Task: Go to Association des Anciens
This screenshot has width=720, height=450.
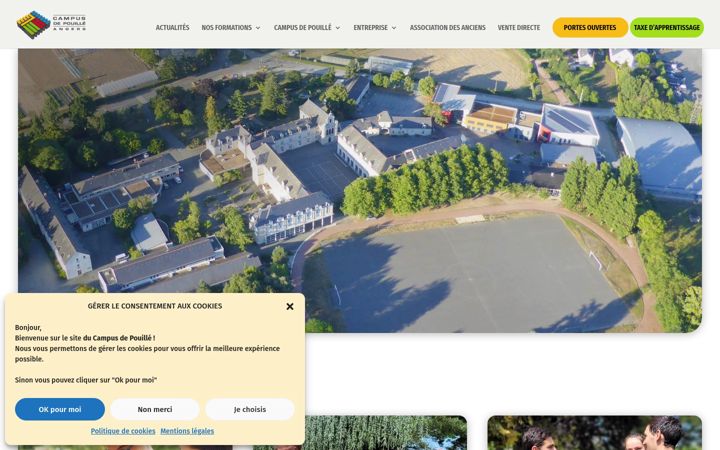Action: click(448, 28)
